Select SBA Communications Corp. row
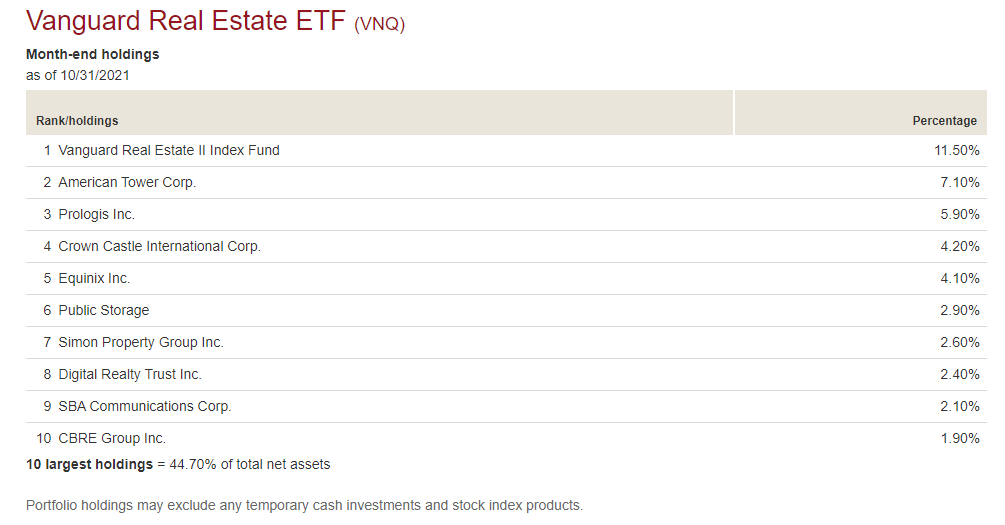The width and height of the screenshot is (1005, 525). click(x=506, y=406)
